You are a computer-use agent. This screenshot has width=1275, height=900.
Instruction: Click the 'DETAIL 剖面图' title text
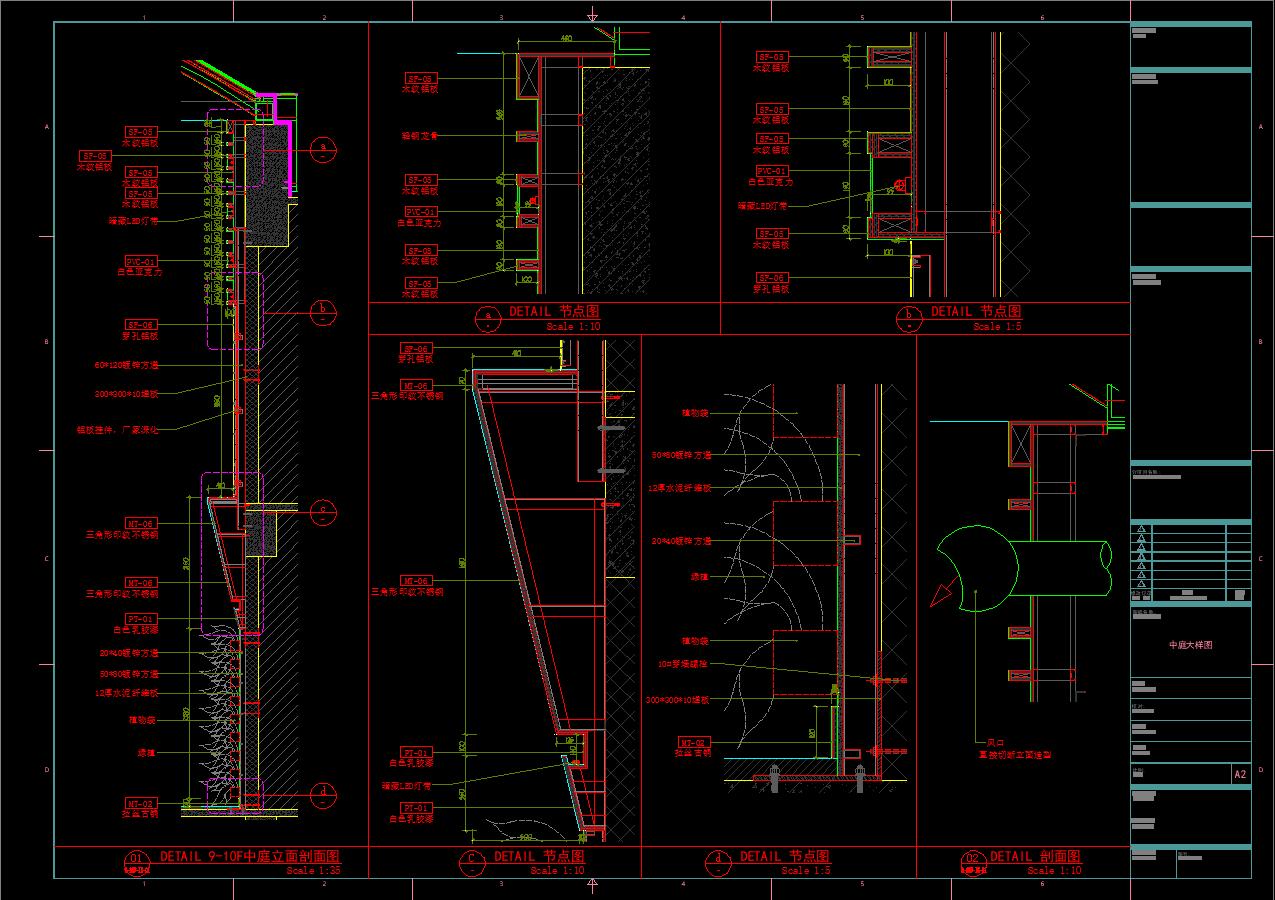pos(1035,857)
